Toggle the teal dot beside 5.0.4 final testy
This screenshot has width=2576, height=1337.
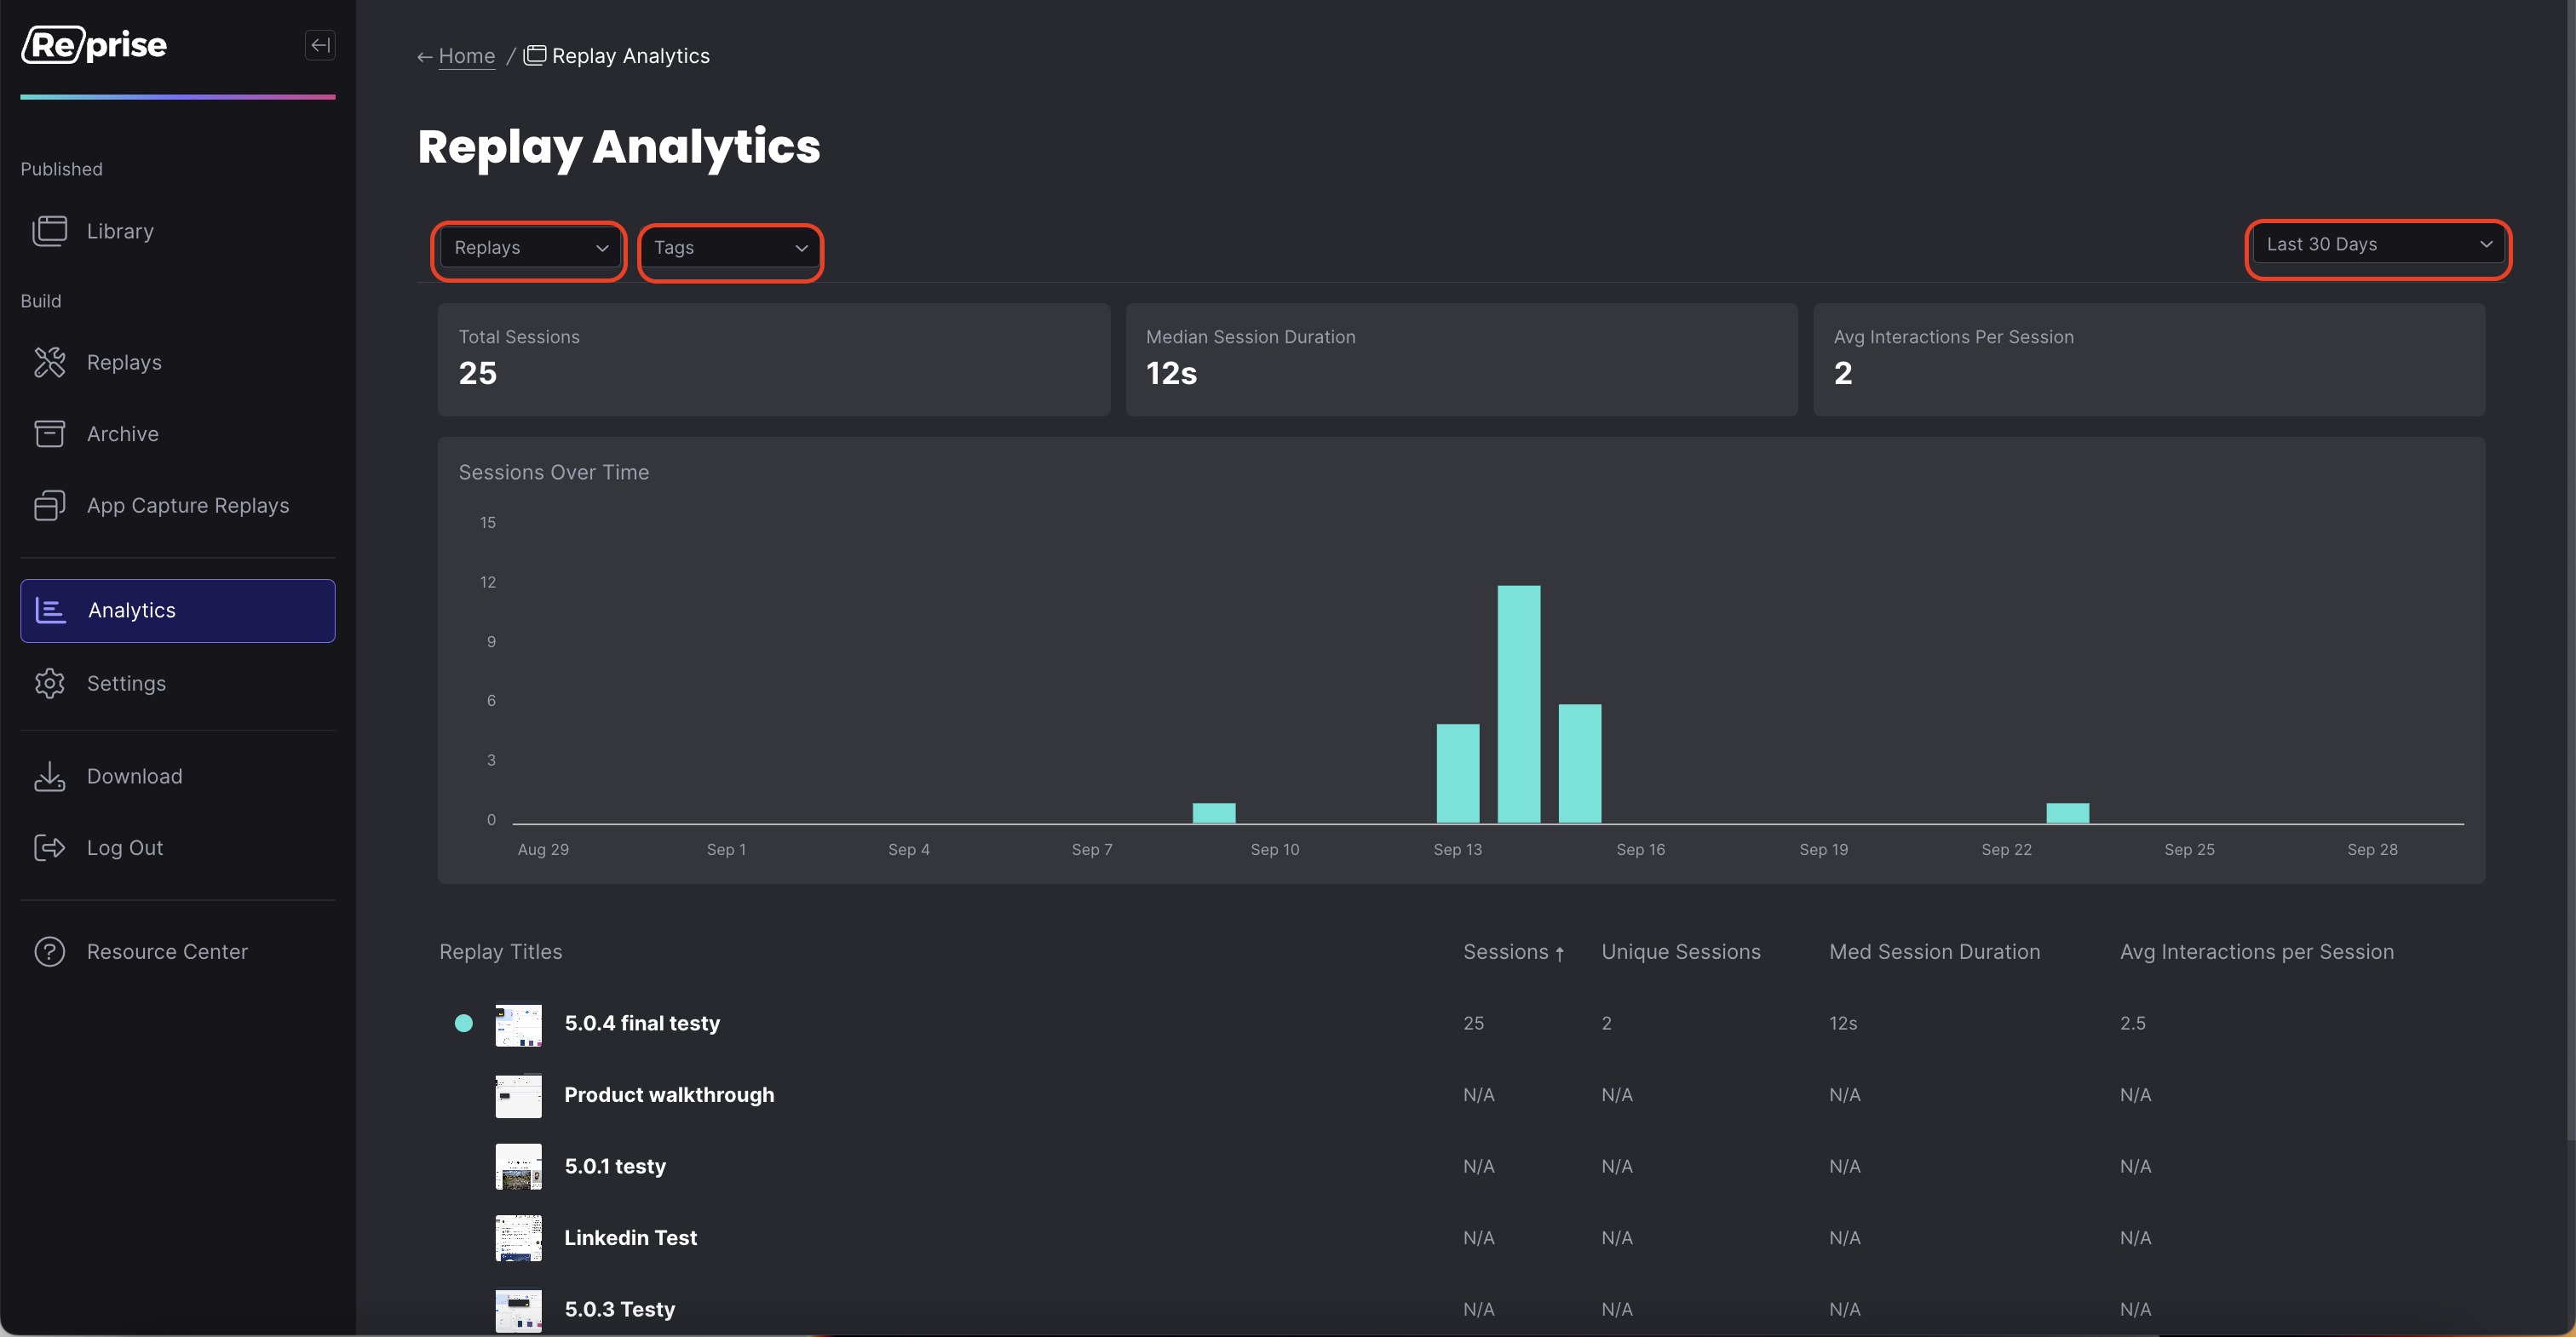[463, 1023]
